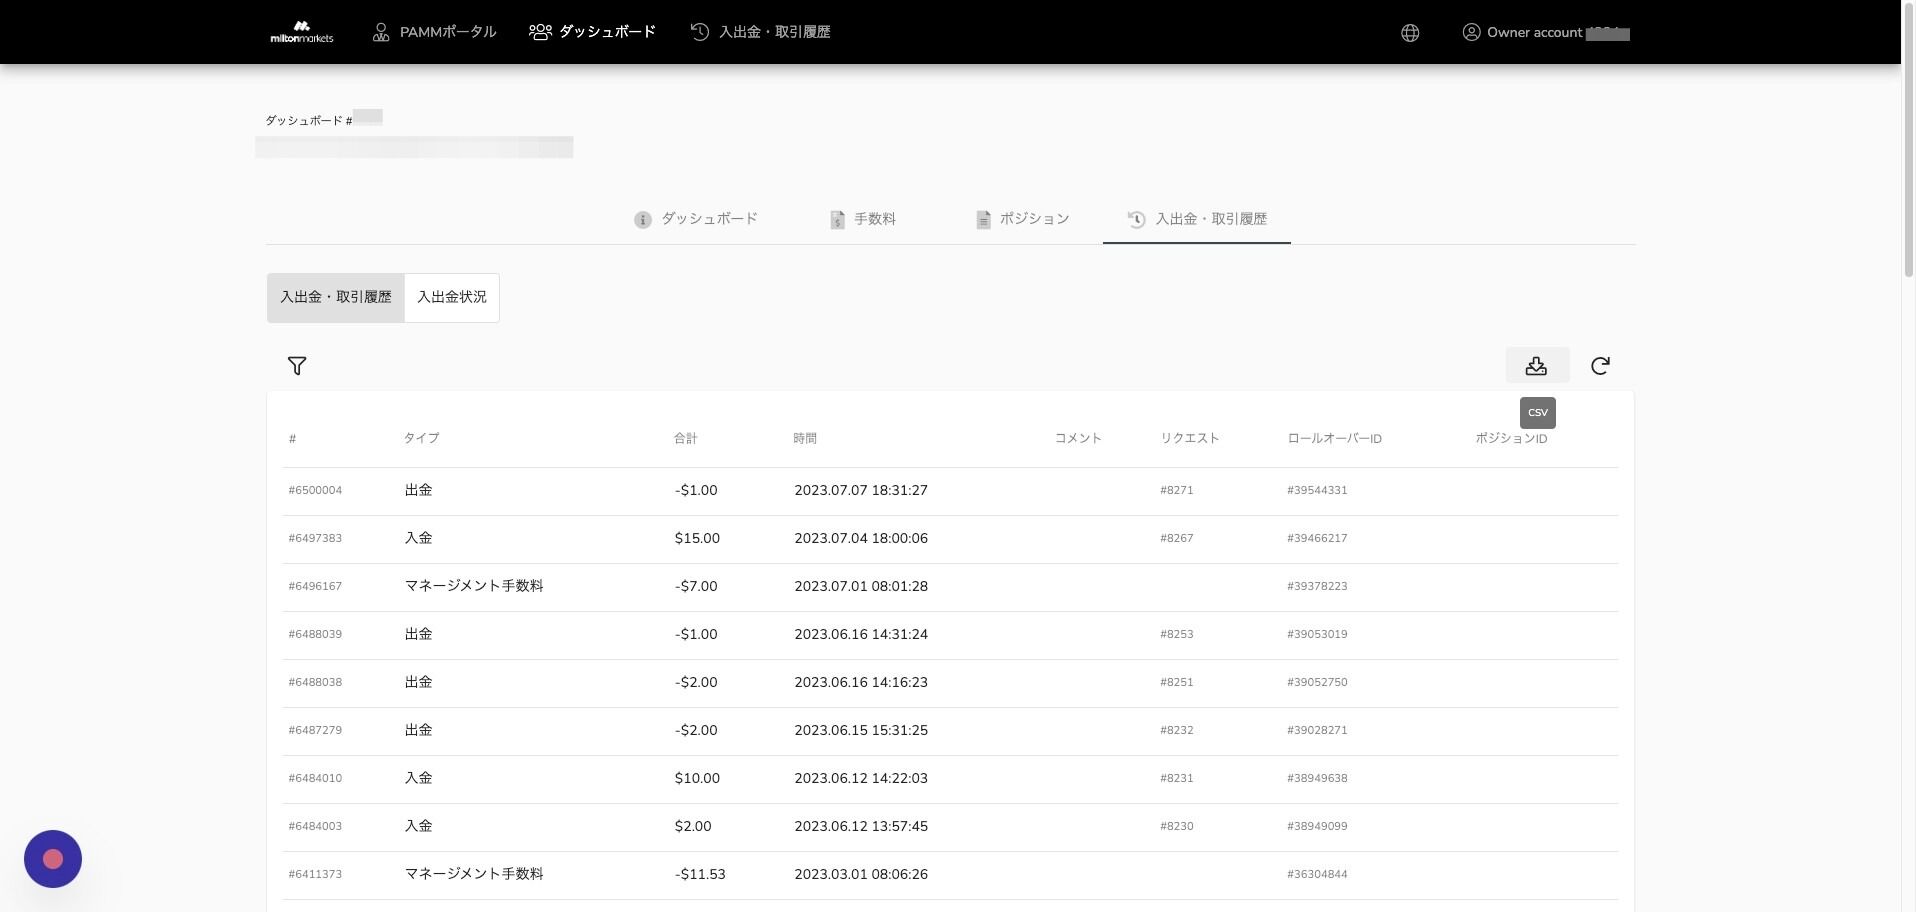Click the ロールオーバーID column header
This screenshot has height=912, width=1916.
(1335, 438)
